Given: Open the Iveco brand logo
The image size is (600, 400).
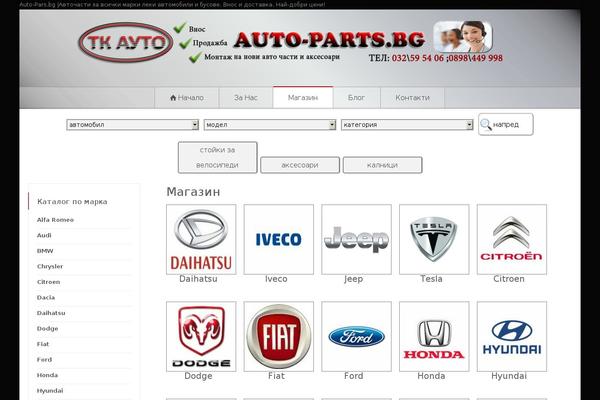Looking at the screenshot, I should (279, 239).
